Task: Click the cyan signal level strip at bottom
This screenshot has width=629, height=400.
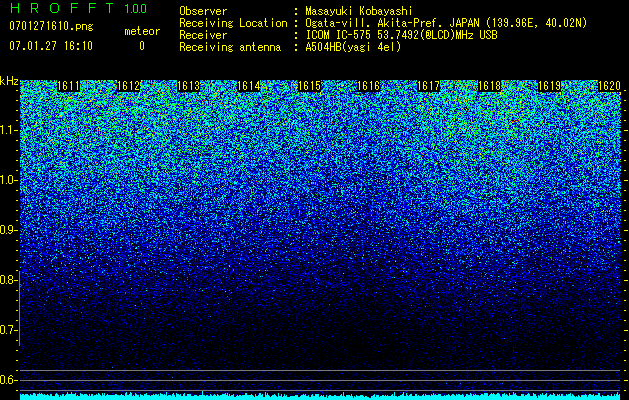Action: tap(321, 396)
